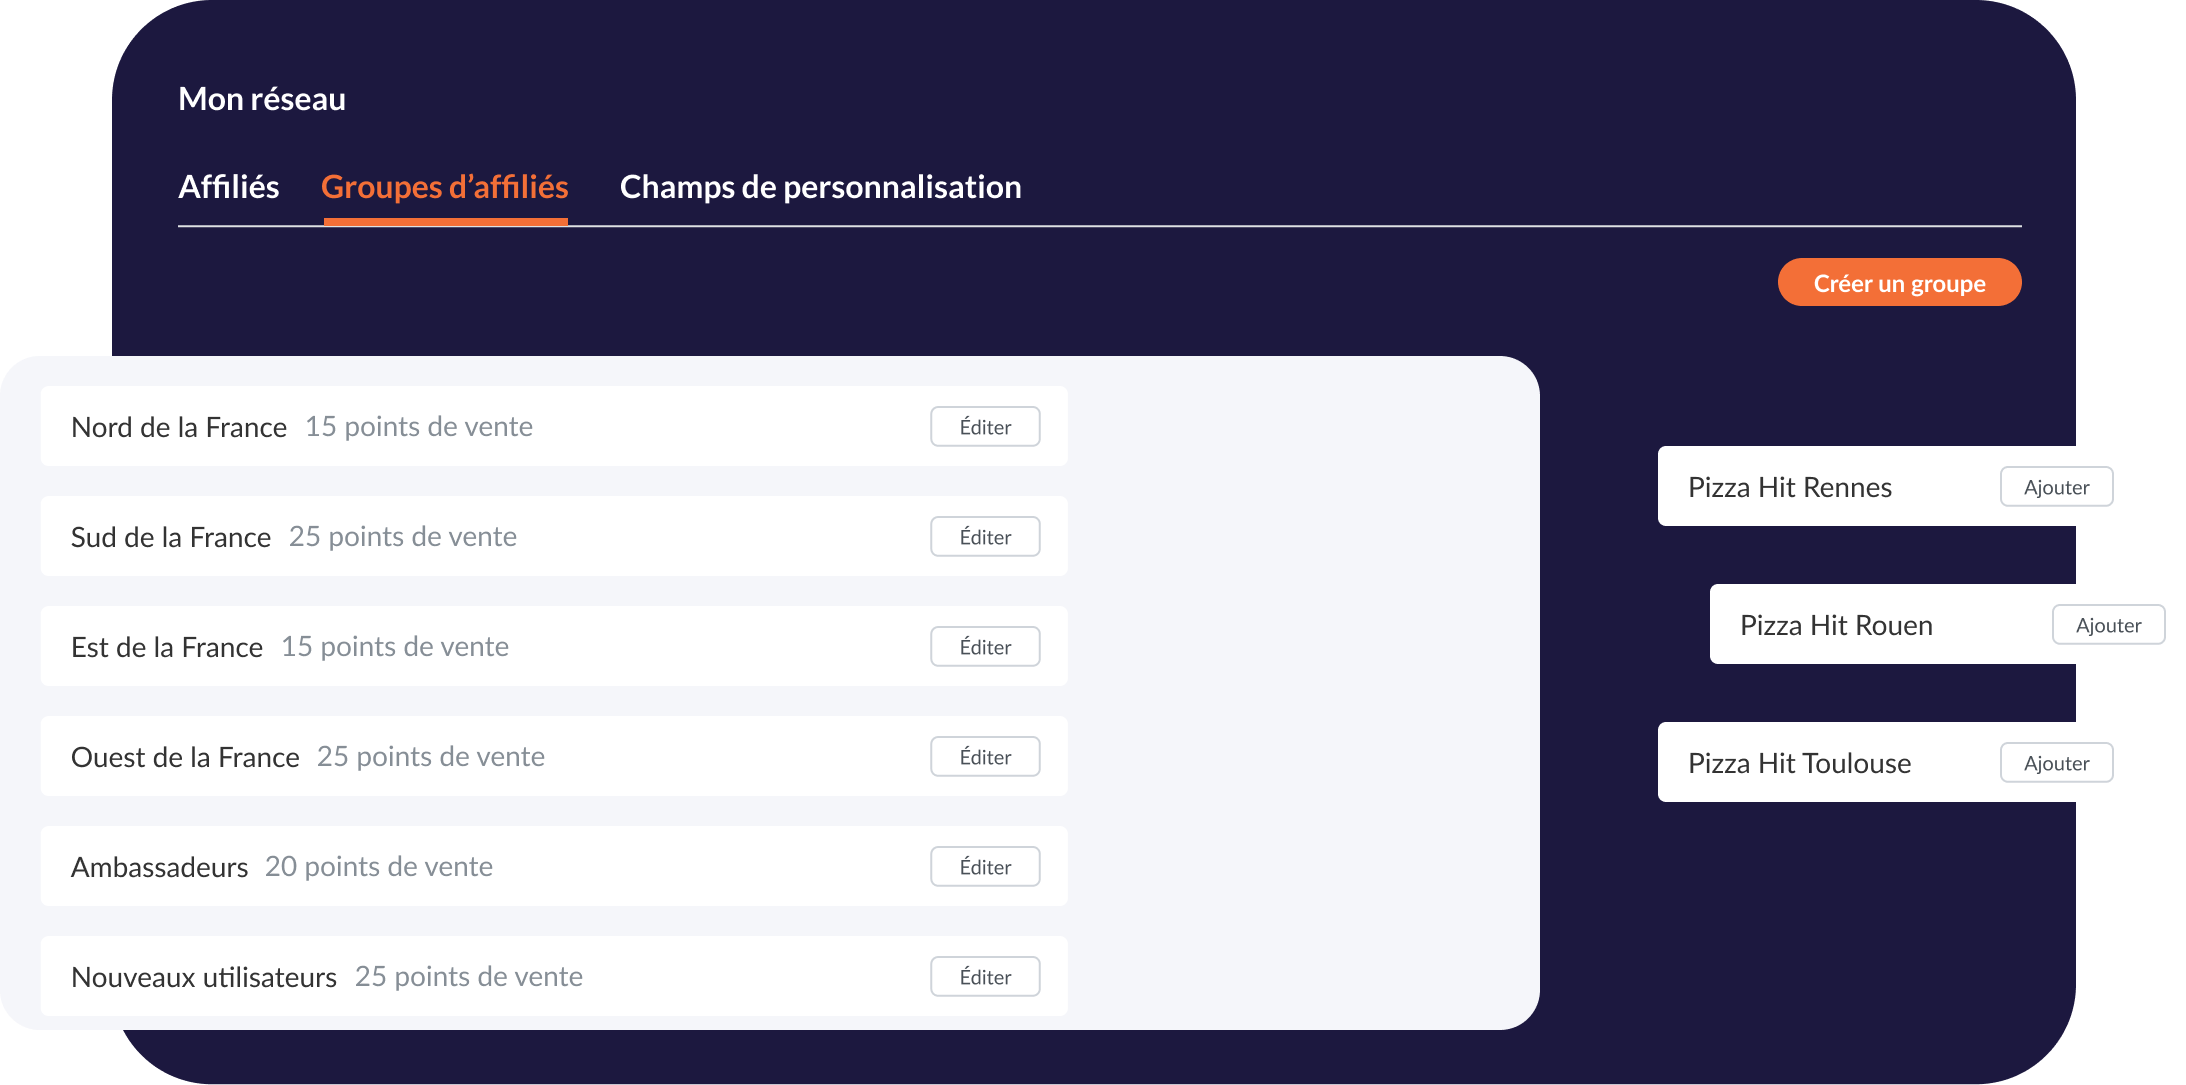Switch to the Affiliés tab
2186x1085 pixels.
(x=228, y=187)
